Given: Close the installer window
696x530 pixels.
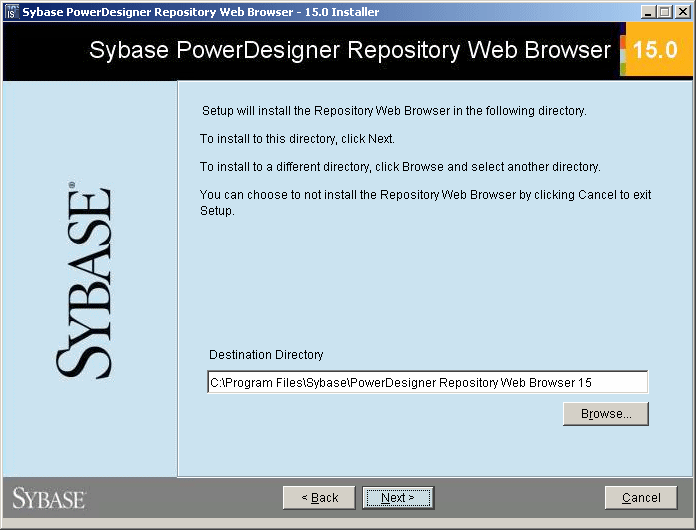Looking at the screenshot, I should [x=683, y=12].
